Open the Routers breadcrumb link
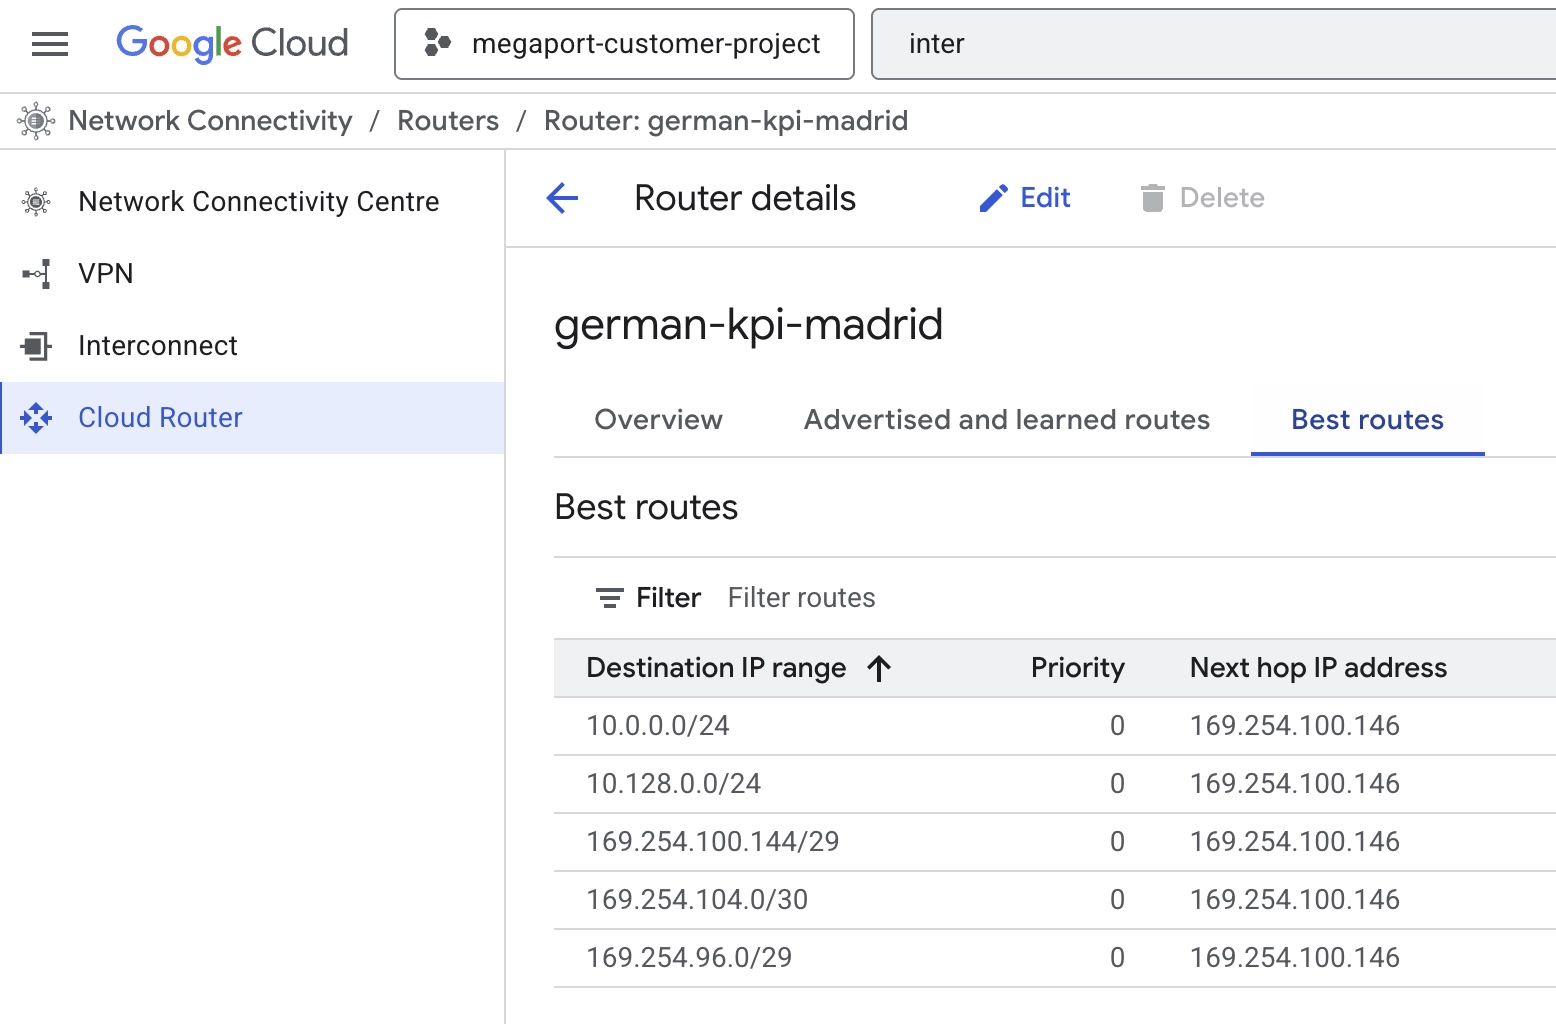This screenshot has height=1024, width=1556. click(447, 120)
